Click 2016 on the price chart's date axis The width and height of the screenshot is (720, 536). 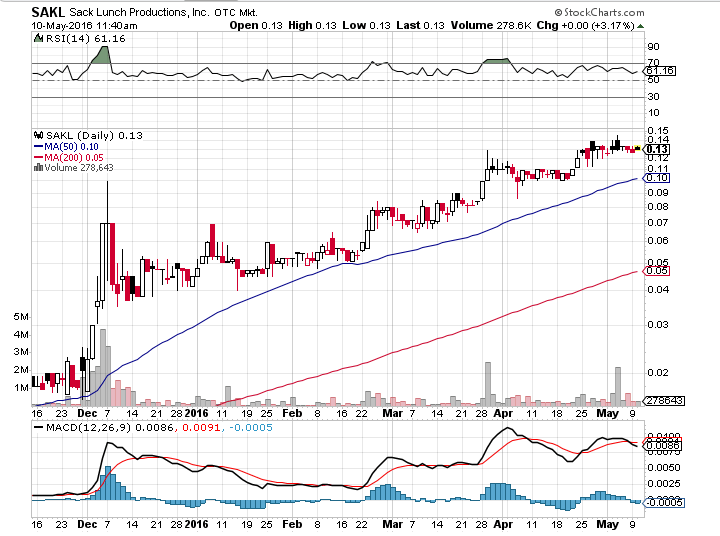coord(197,413)
